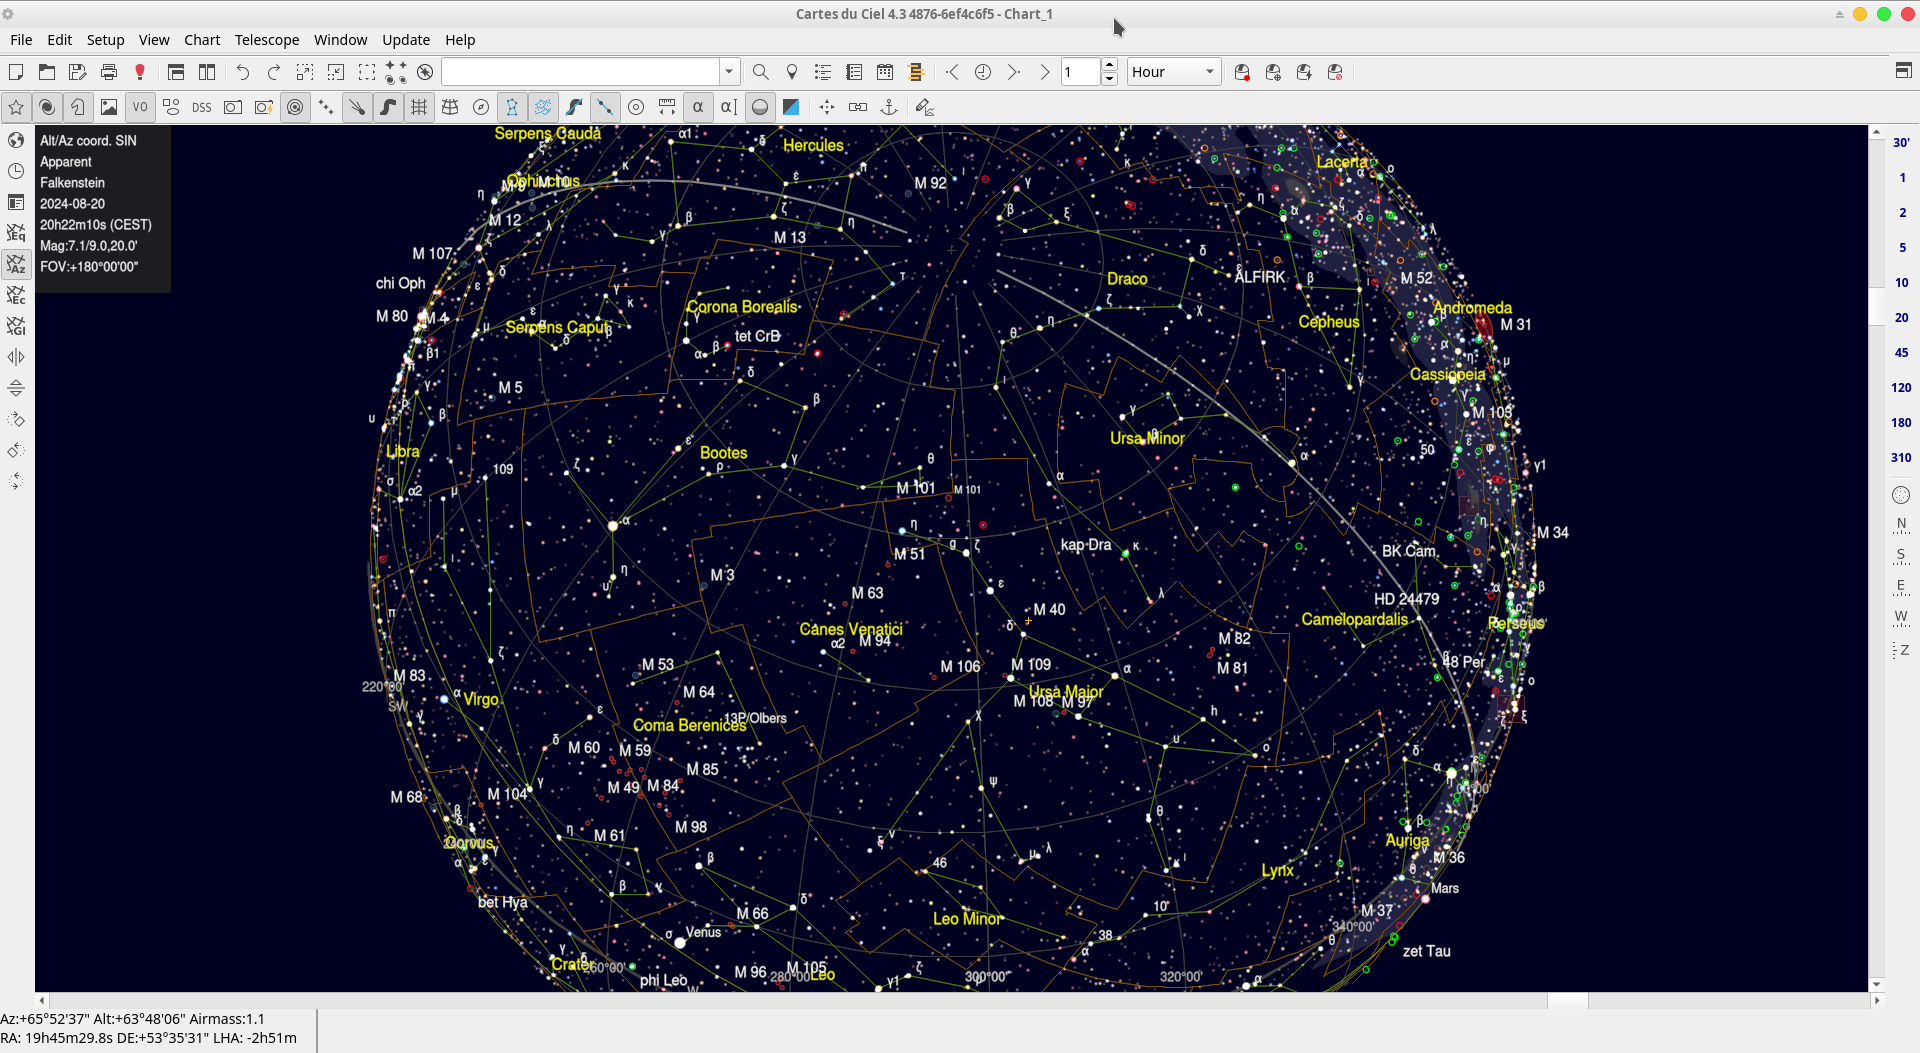The width and height of the screenshot is (1920, 1053).
Task: Decrease the time step value
Action: click(1109, 79)
